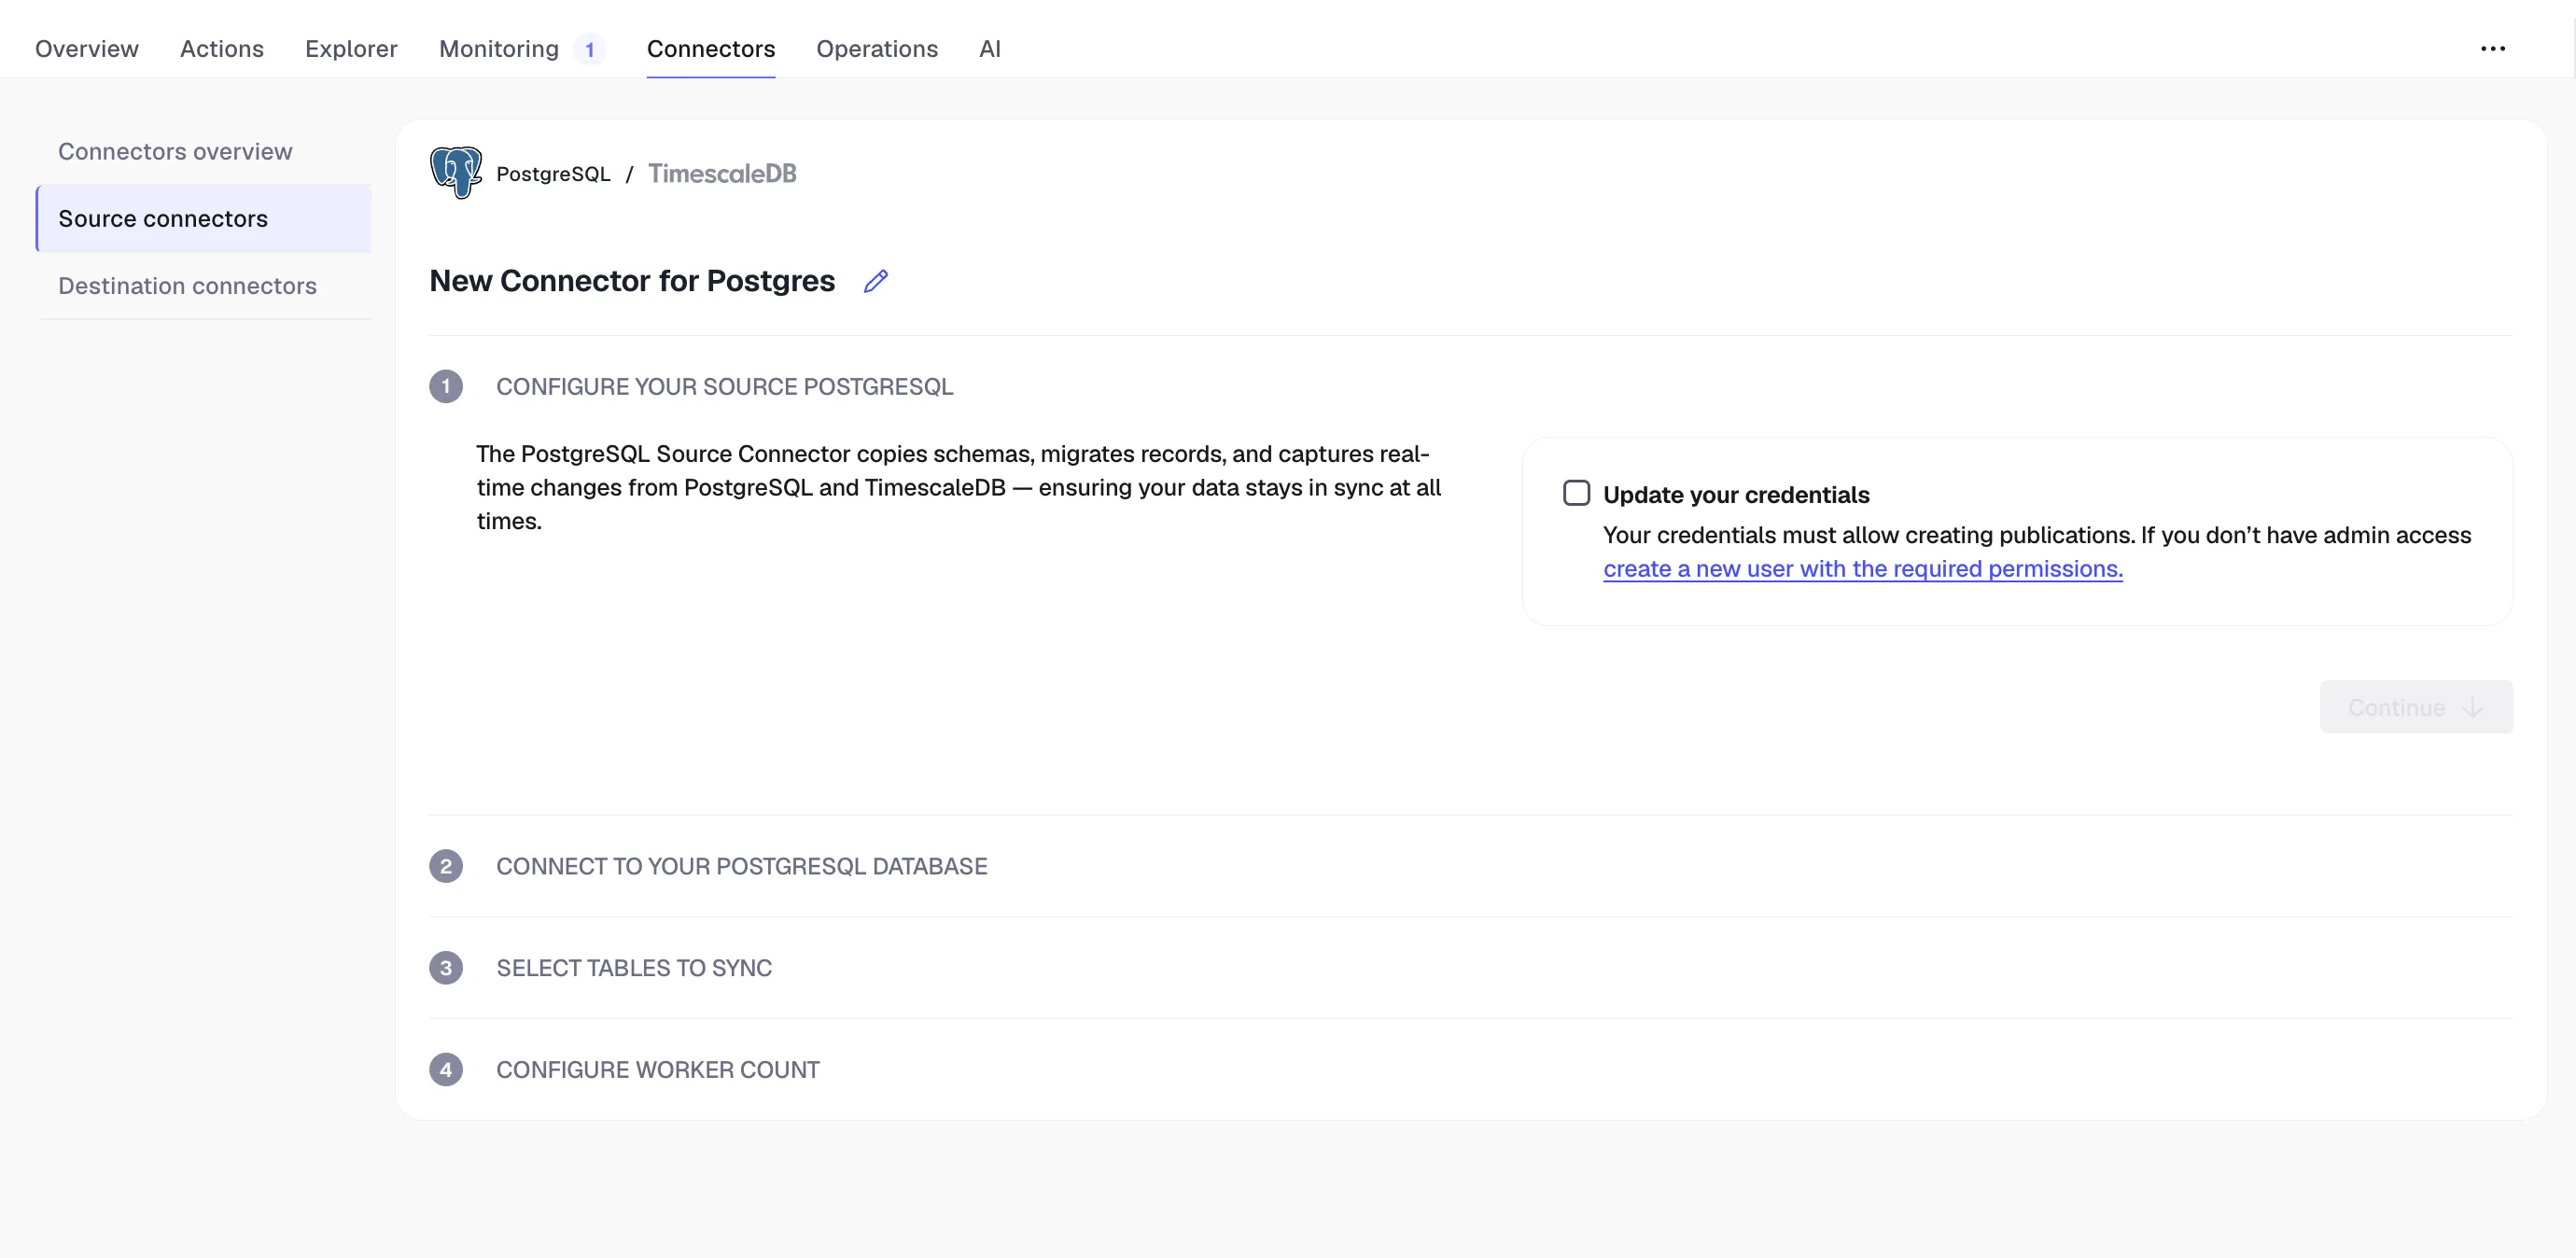2576x1258 pixels.
Task: Open the AI tab
Action: point(990,49)
